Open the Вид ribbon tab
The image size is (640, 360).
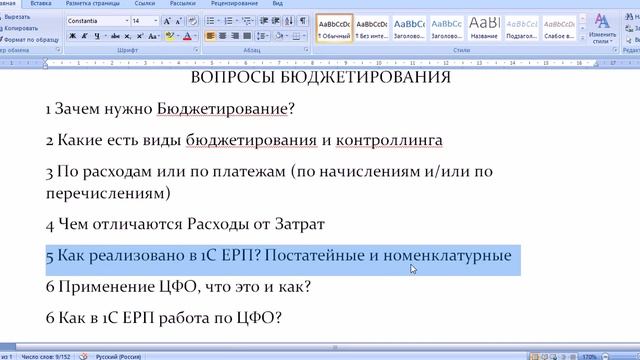(x=278, y=3)
